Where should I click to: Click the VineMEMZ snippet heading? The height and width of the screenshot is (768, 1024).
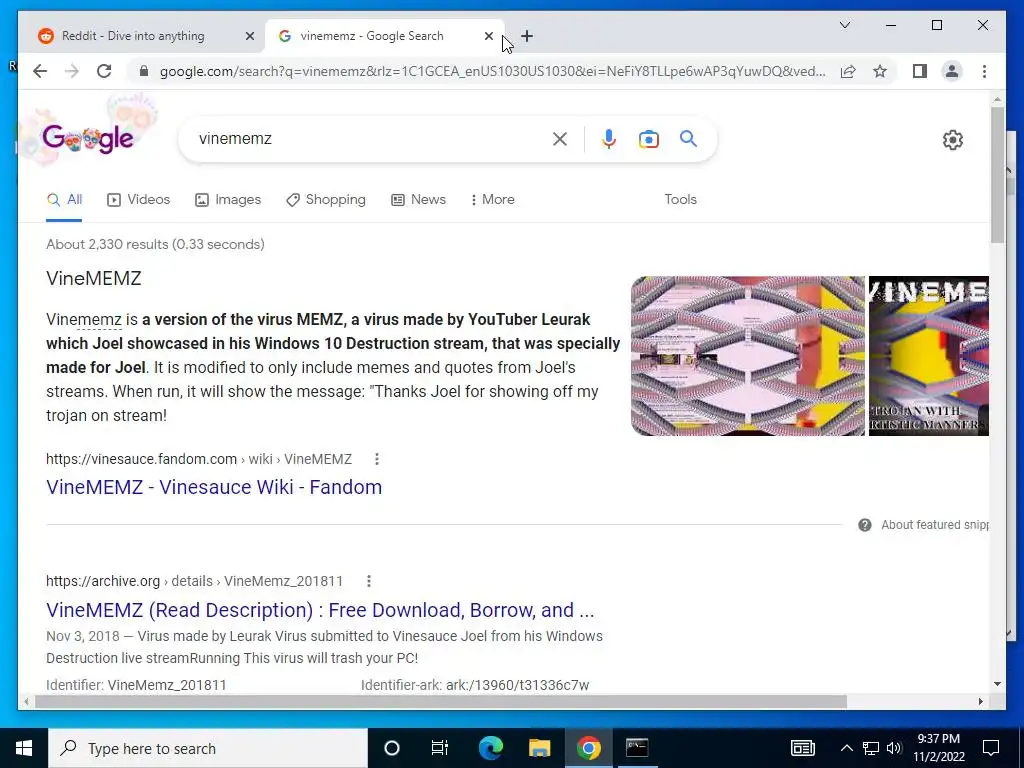[93, 279]
